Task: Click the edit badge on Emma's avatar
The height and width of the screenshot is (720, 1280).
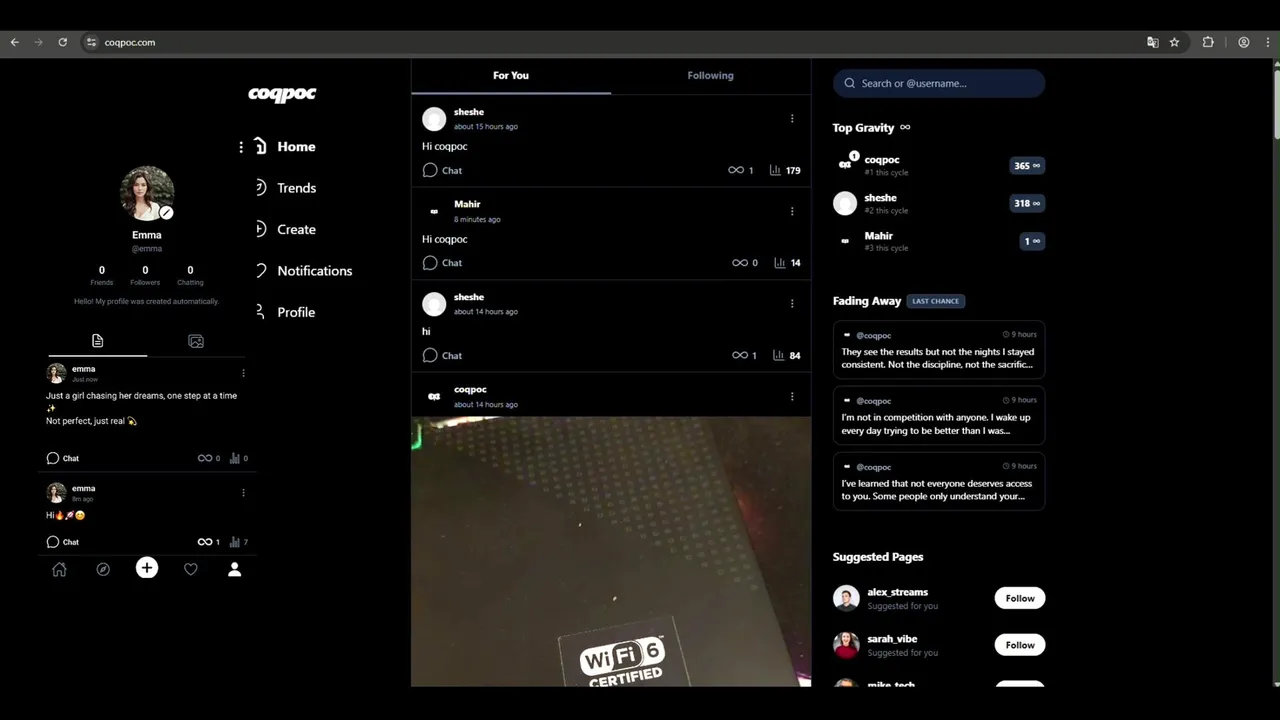Action: (167, 212)
